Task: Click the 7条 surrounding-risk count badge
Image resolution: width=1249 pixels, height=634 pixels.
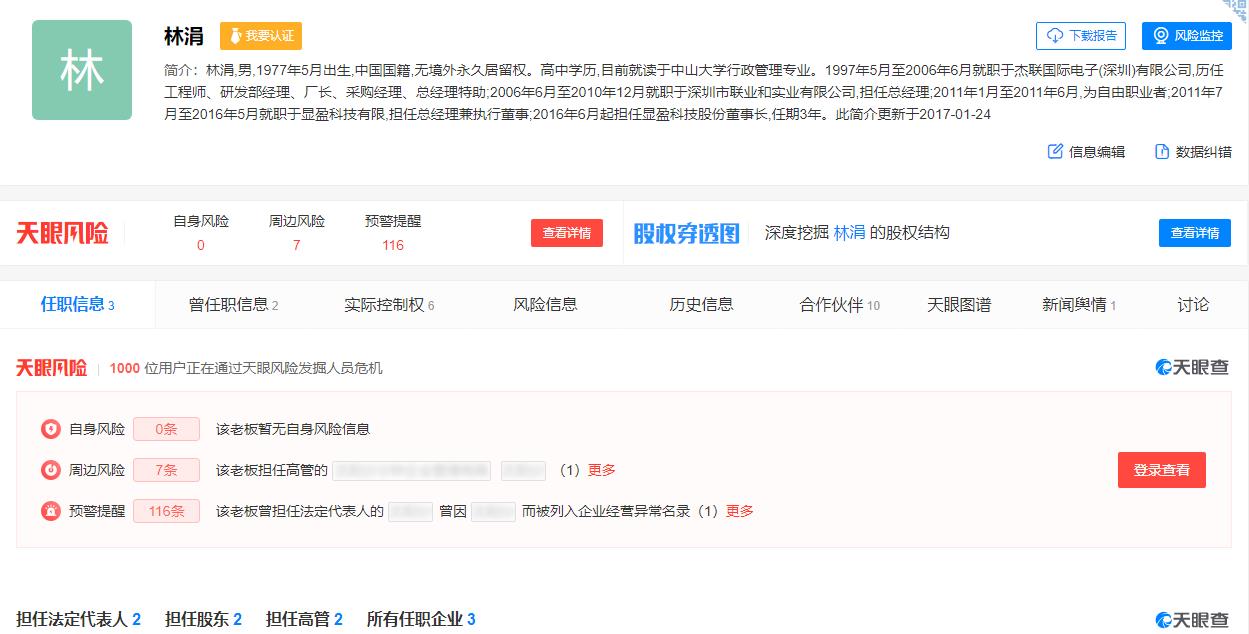Action: 166,470
